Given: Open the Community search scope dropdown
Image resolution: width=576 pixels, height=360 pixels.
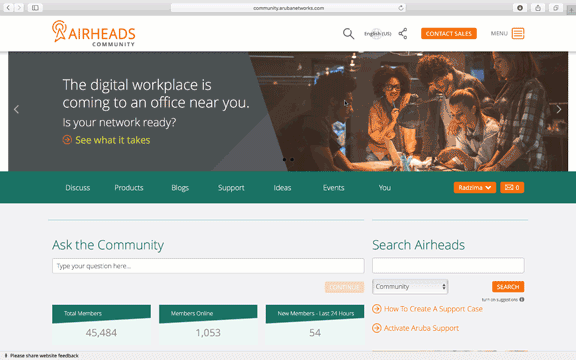Looking at the screenshot, I should pyautogui.click(x=410, y=287).
